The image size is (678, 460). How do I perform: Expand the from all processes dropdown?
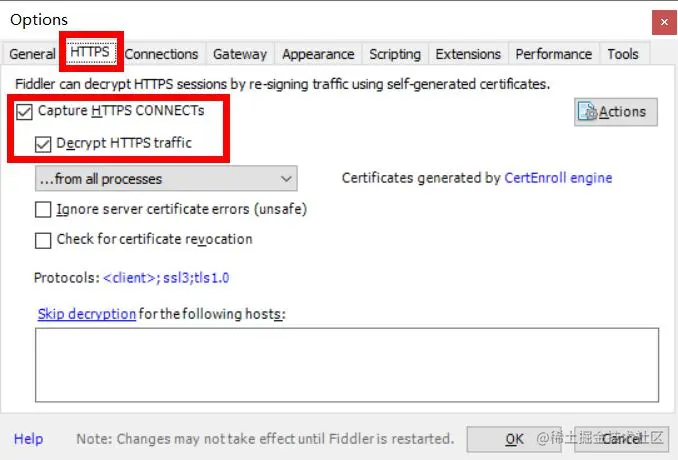(x=166, y=179)
